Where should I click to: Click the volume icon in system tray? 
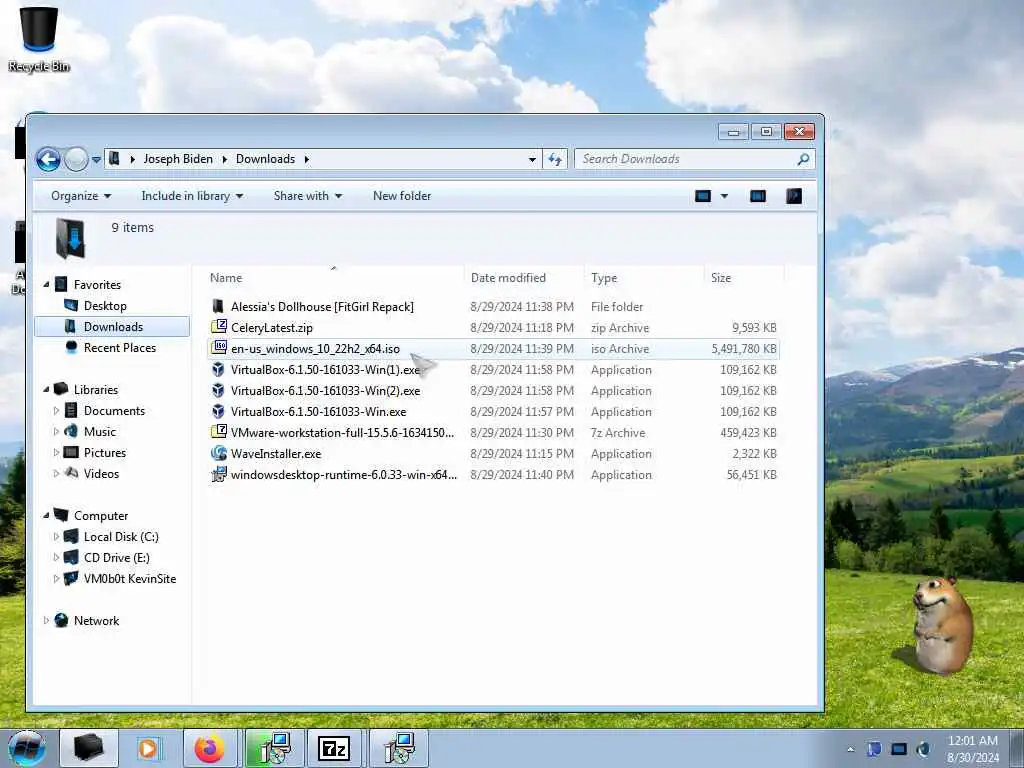click(923, 749)
